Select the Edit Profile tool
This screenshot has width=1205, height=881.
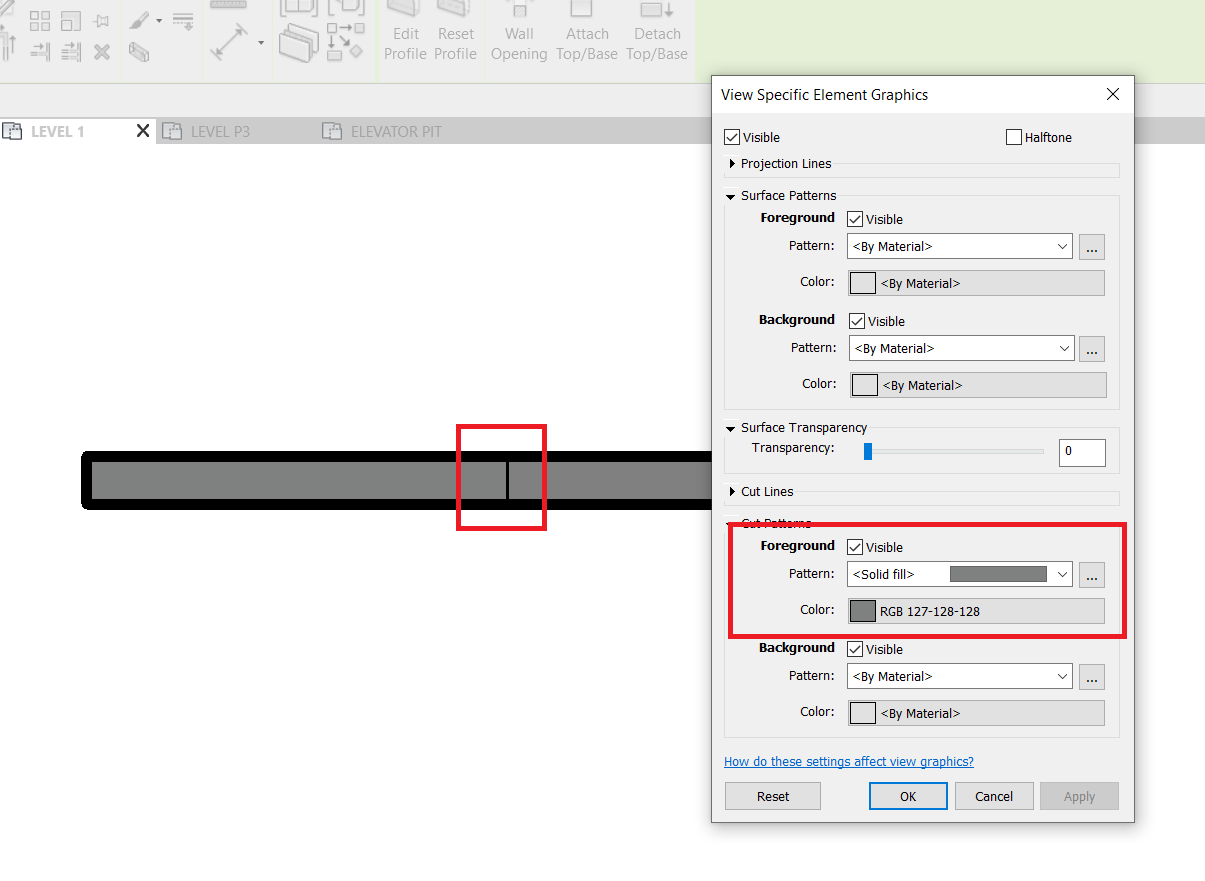405,33
